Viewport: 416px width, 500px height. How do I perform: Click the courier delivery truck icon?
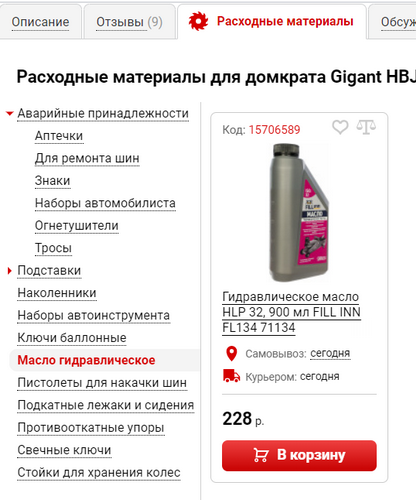coord(231,376)
